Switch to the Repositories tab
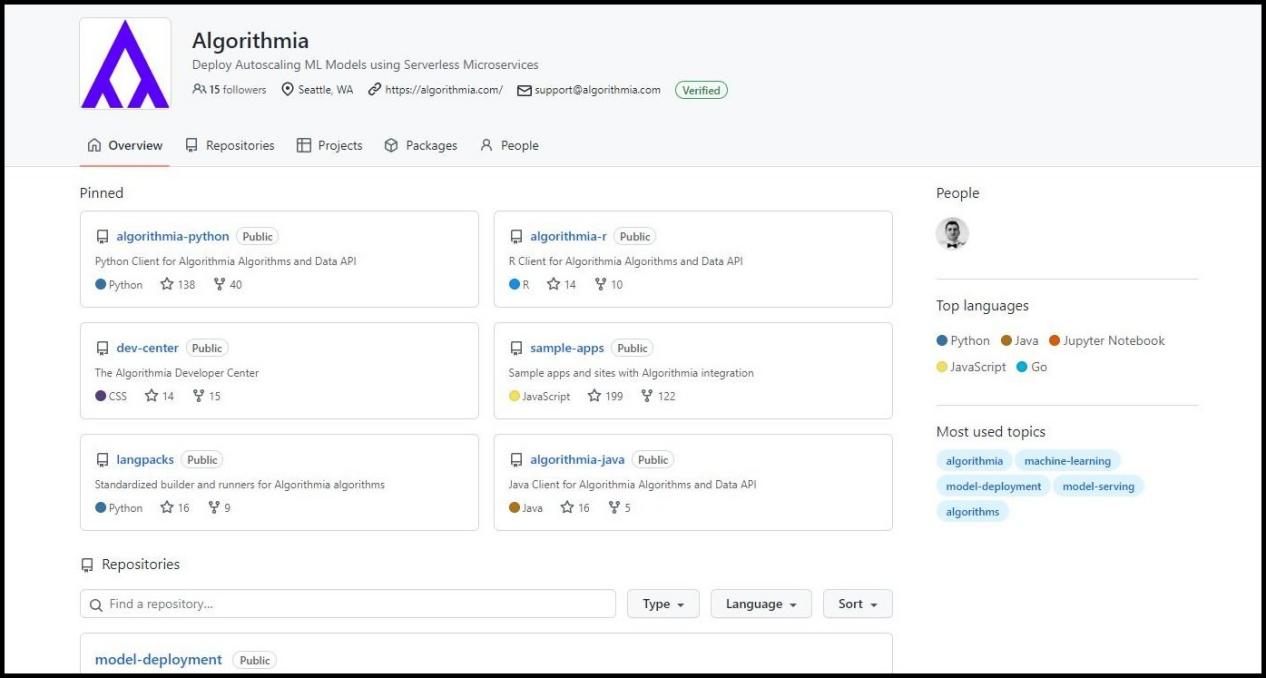The image size is (1266, 678). point(229,145)
